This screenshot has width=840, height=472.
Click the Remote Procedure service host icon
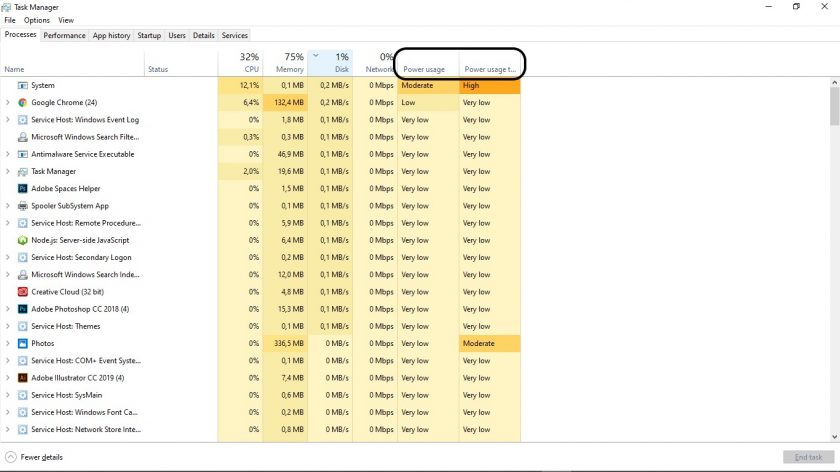pyautogui.click(x=22, y=223)
